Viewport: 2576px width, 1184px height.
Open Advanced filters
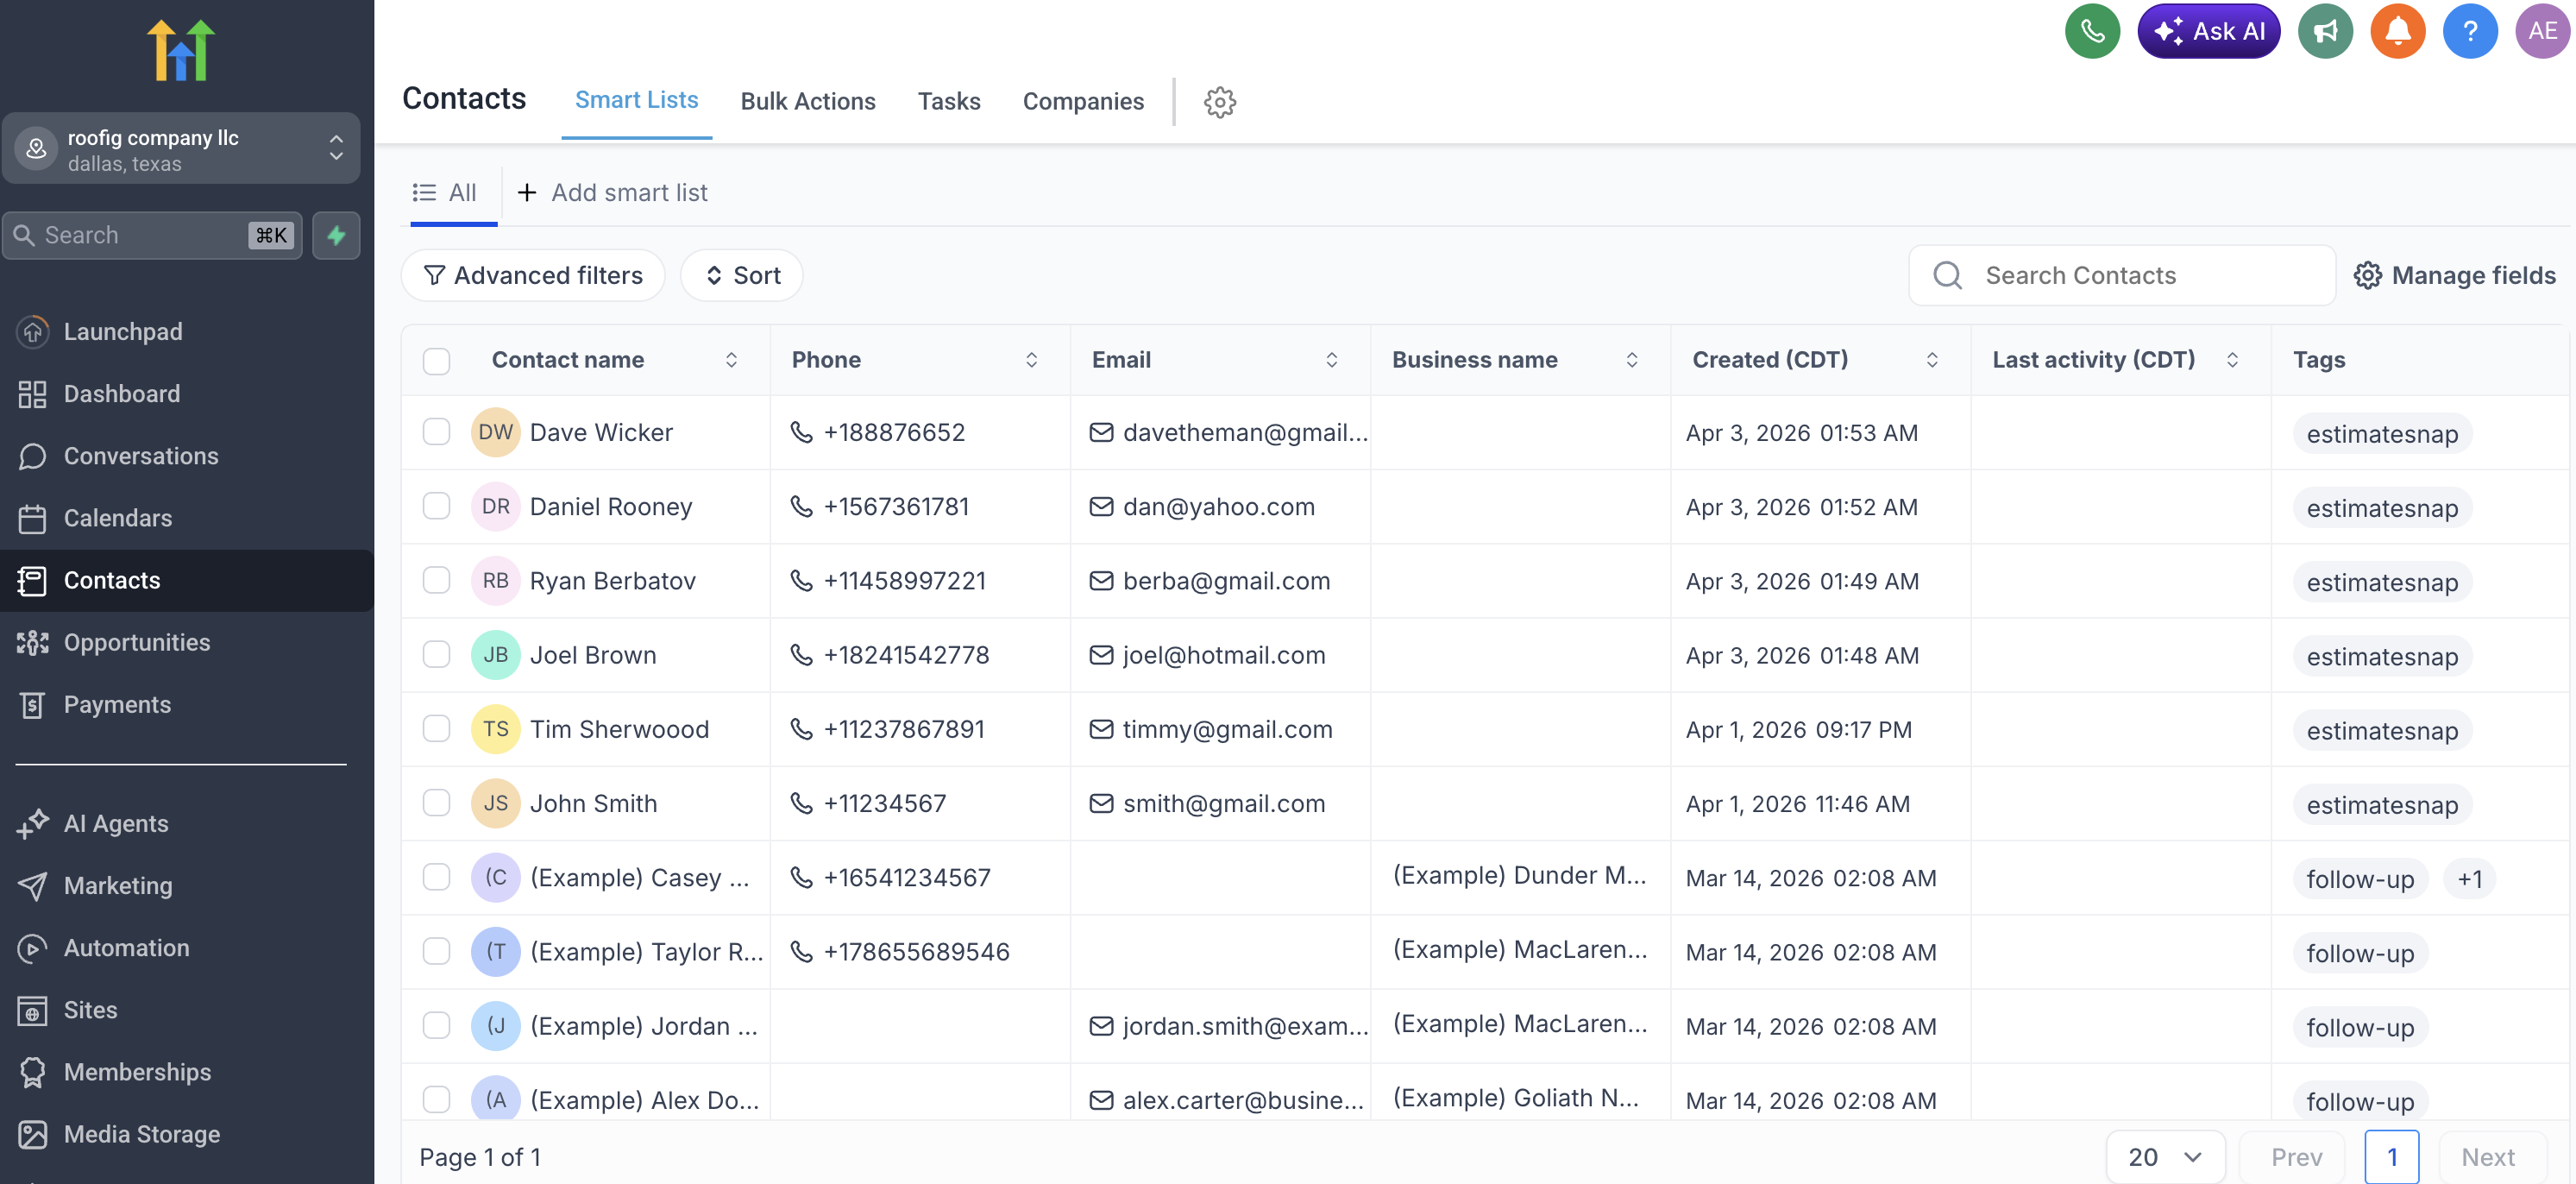click(532, 275)
